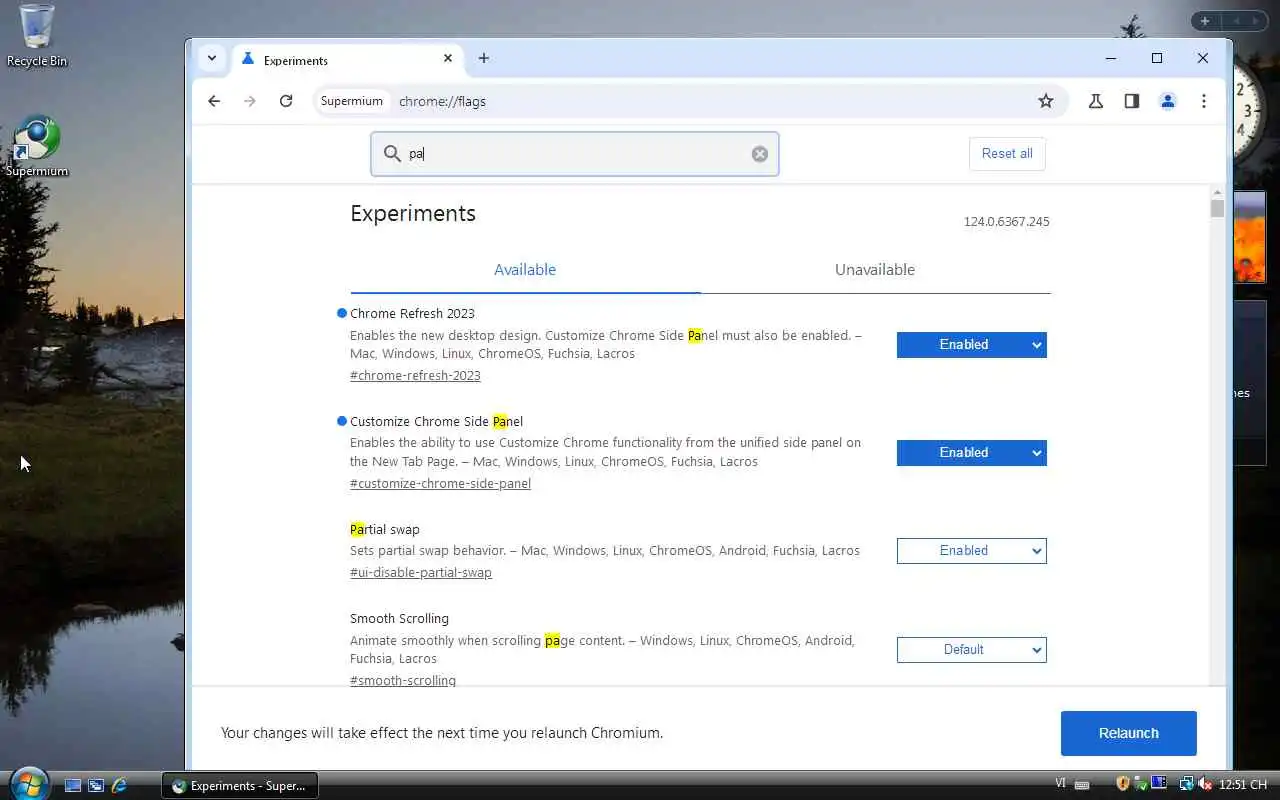Open the #smooth-scrolling link
Viewport: 1280px width, 800px height.
(x=403, y=680)
